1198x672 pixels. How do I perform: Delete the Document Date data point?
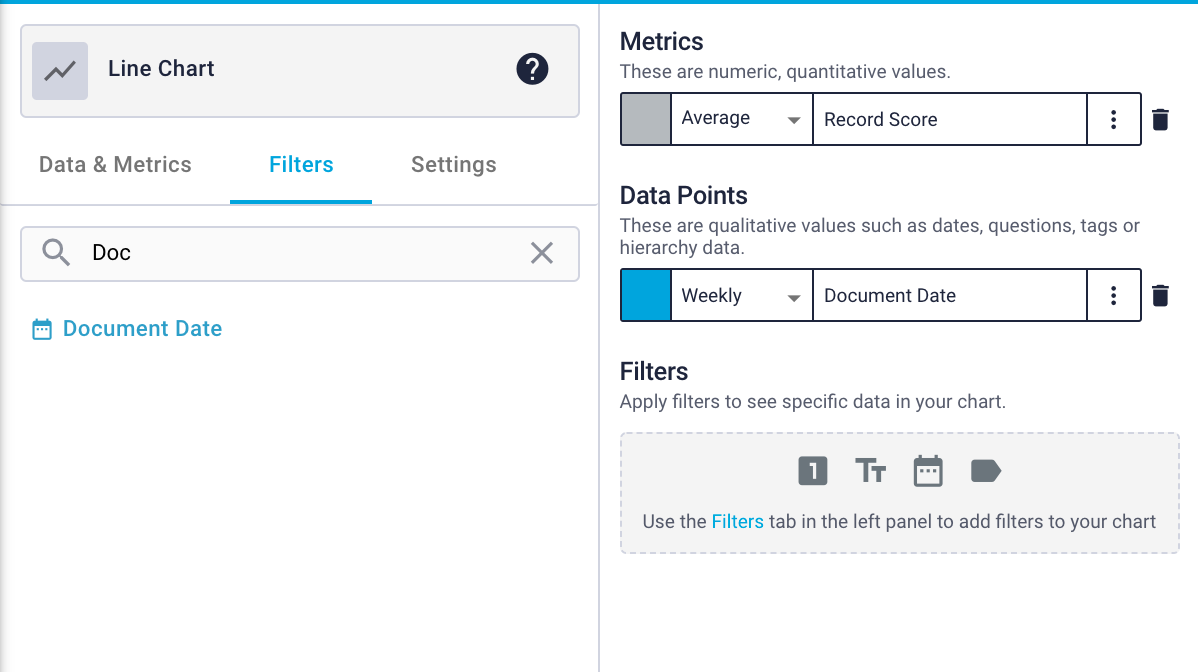tap(1160, 295)
